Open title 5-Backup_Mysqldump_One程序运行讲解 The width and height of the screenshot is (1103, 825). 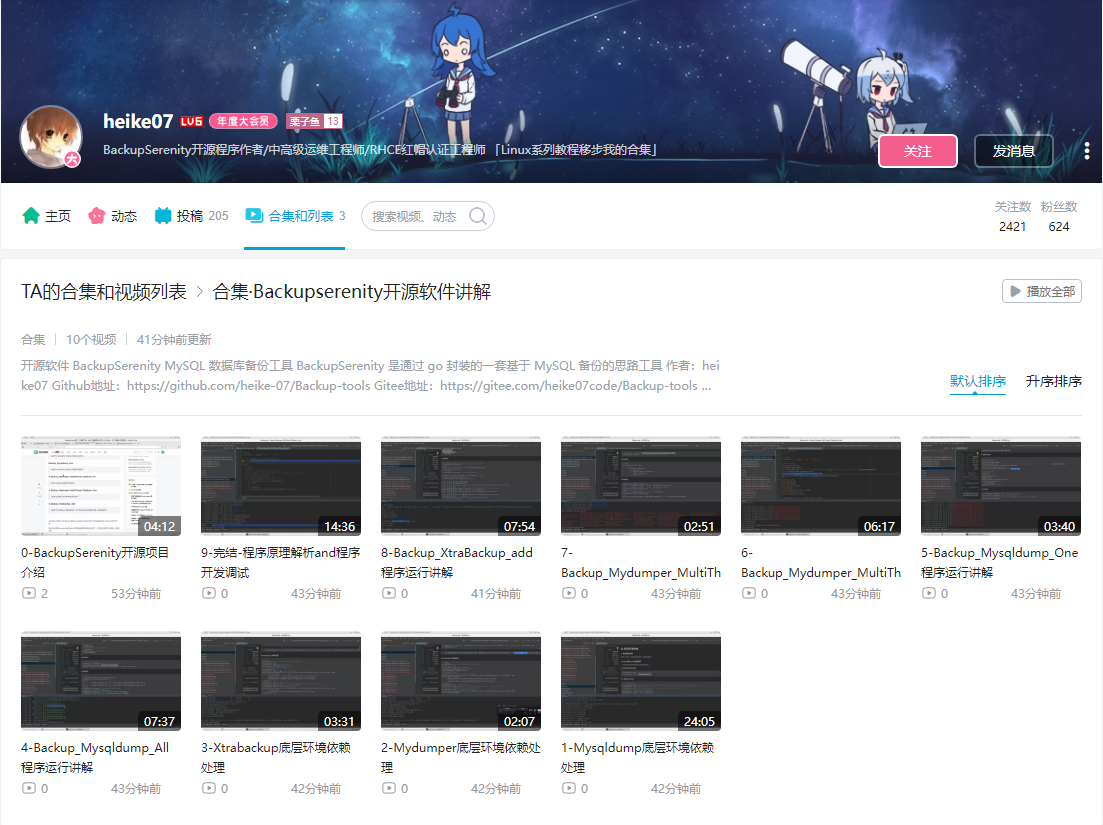1000,563
